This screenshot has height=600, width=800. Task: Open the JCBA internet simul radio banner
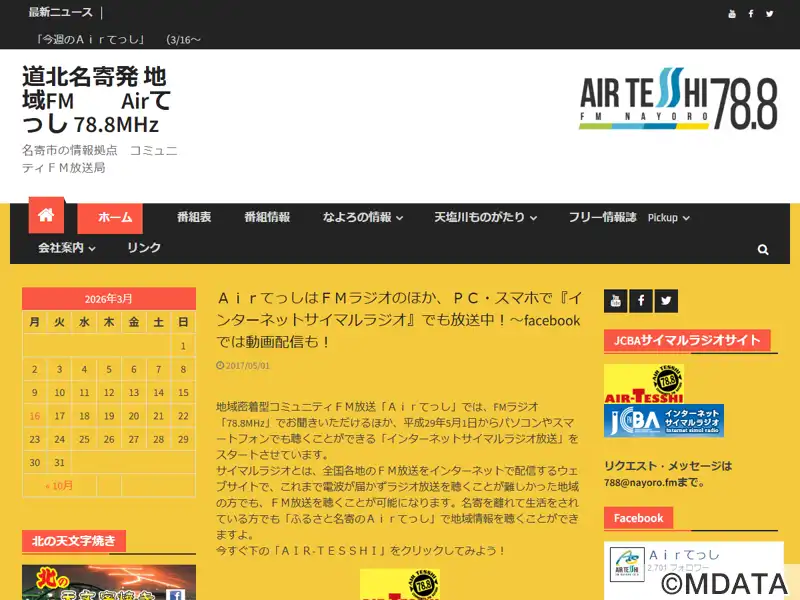[664, 420]
